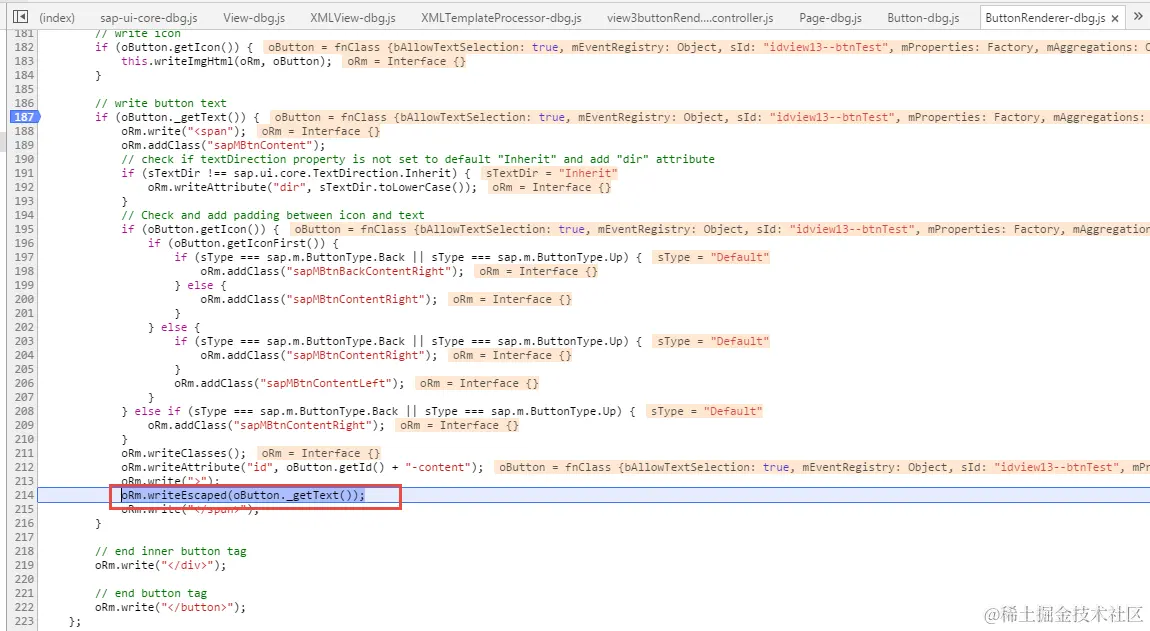Click the oRm.write("<span") statement
The height and width of the screenshot is (631, 1150).
pyautogui.click(x=183, y=131)
